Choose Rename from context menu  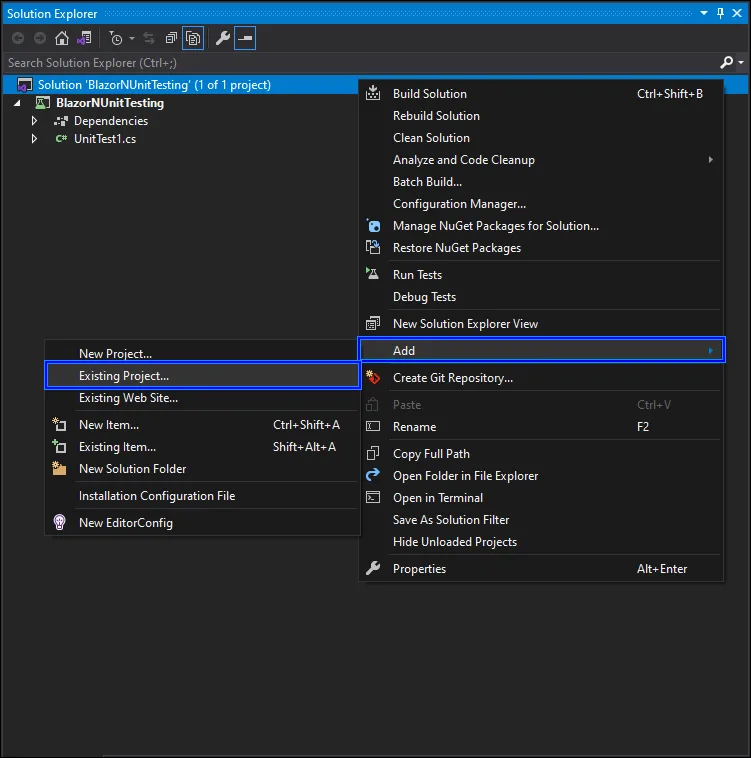pos(541,427)
